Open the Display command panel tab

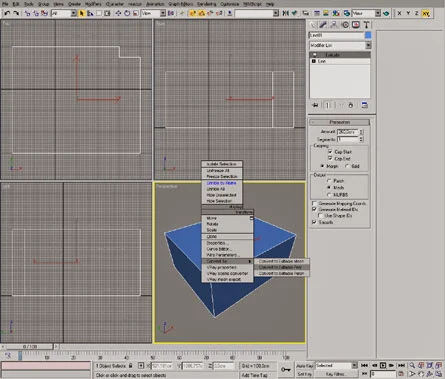coord(356,25)
